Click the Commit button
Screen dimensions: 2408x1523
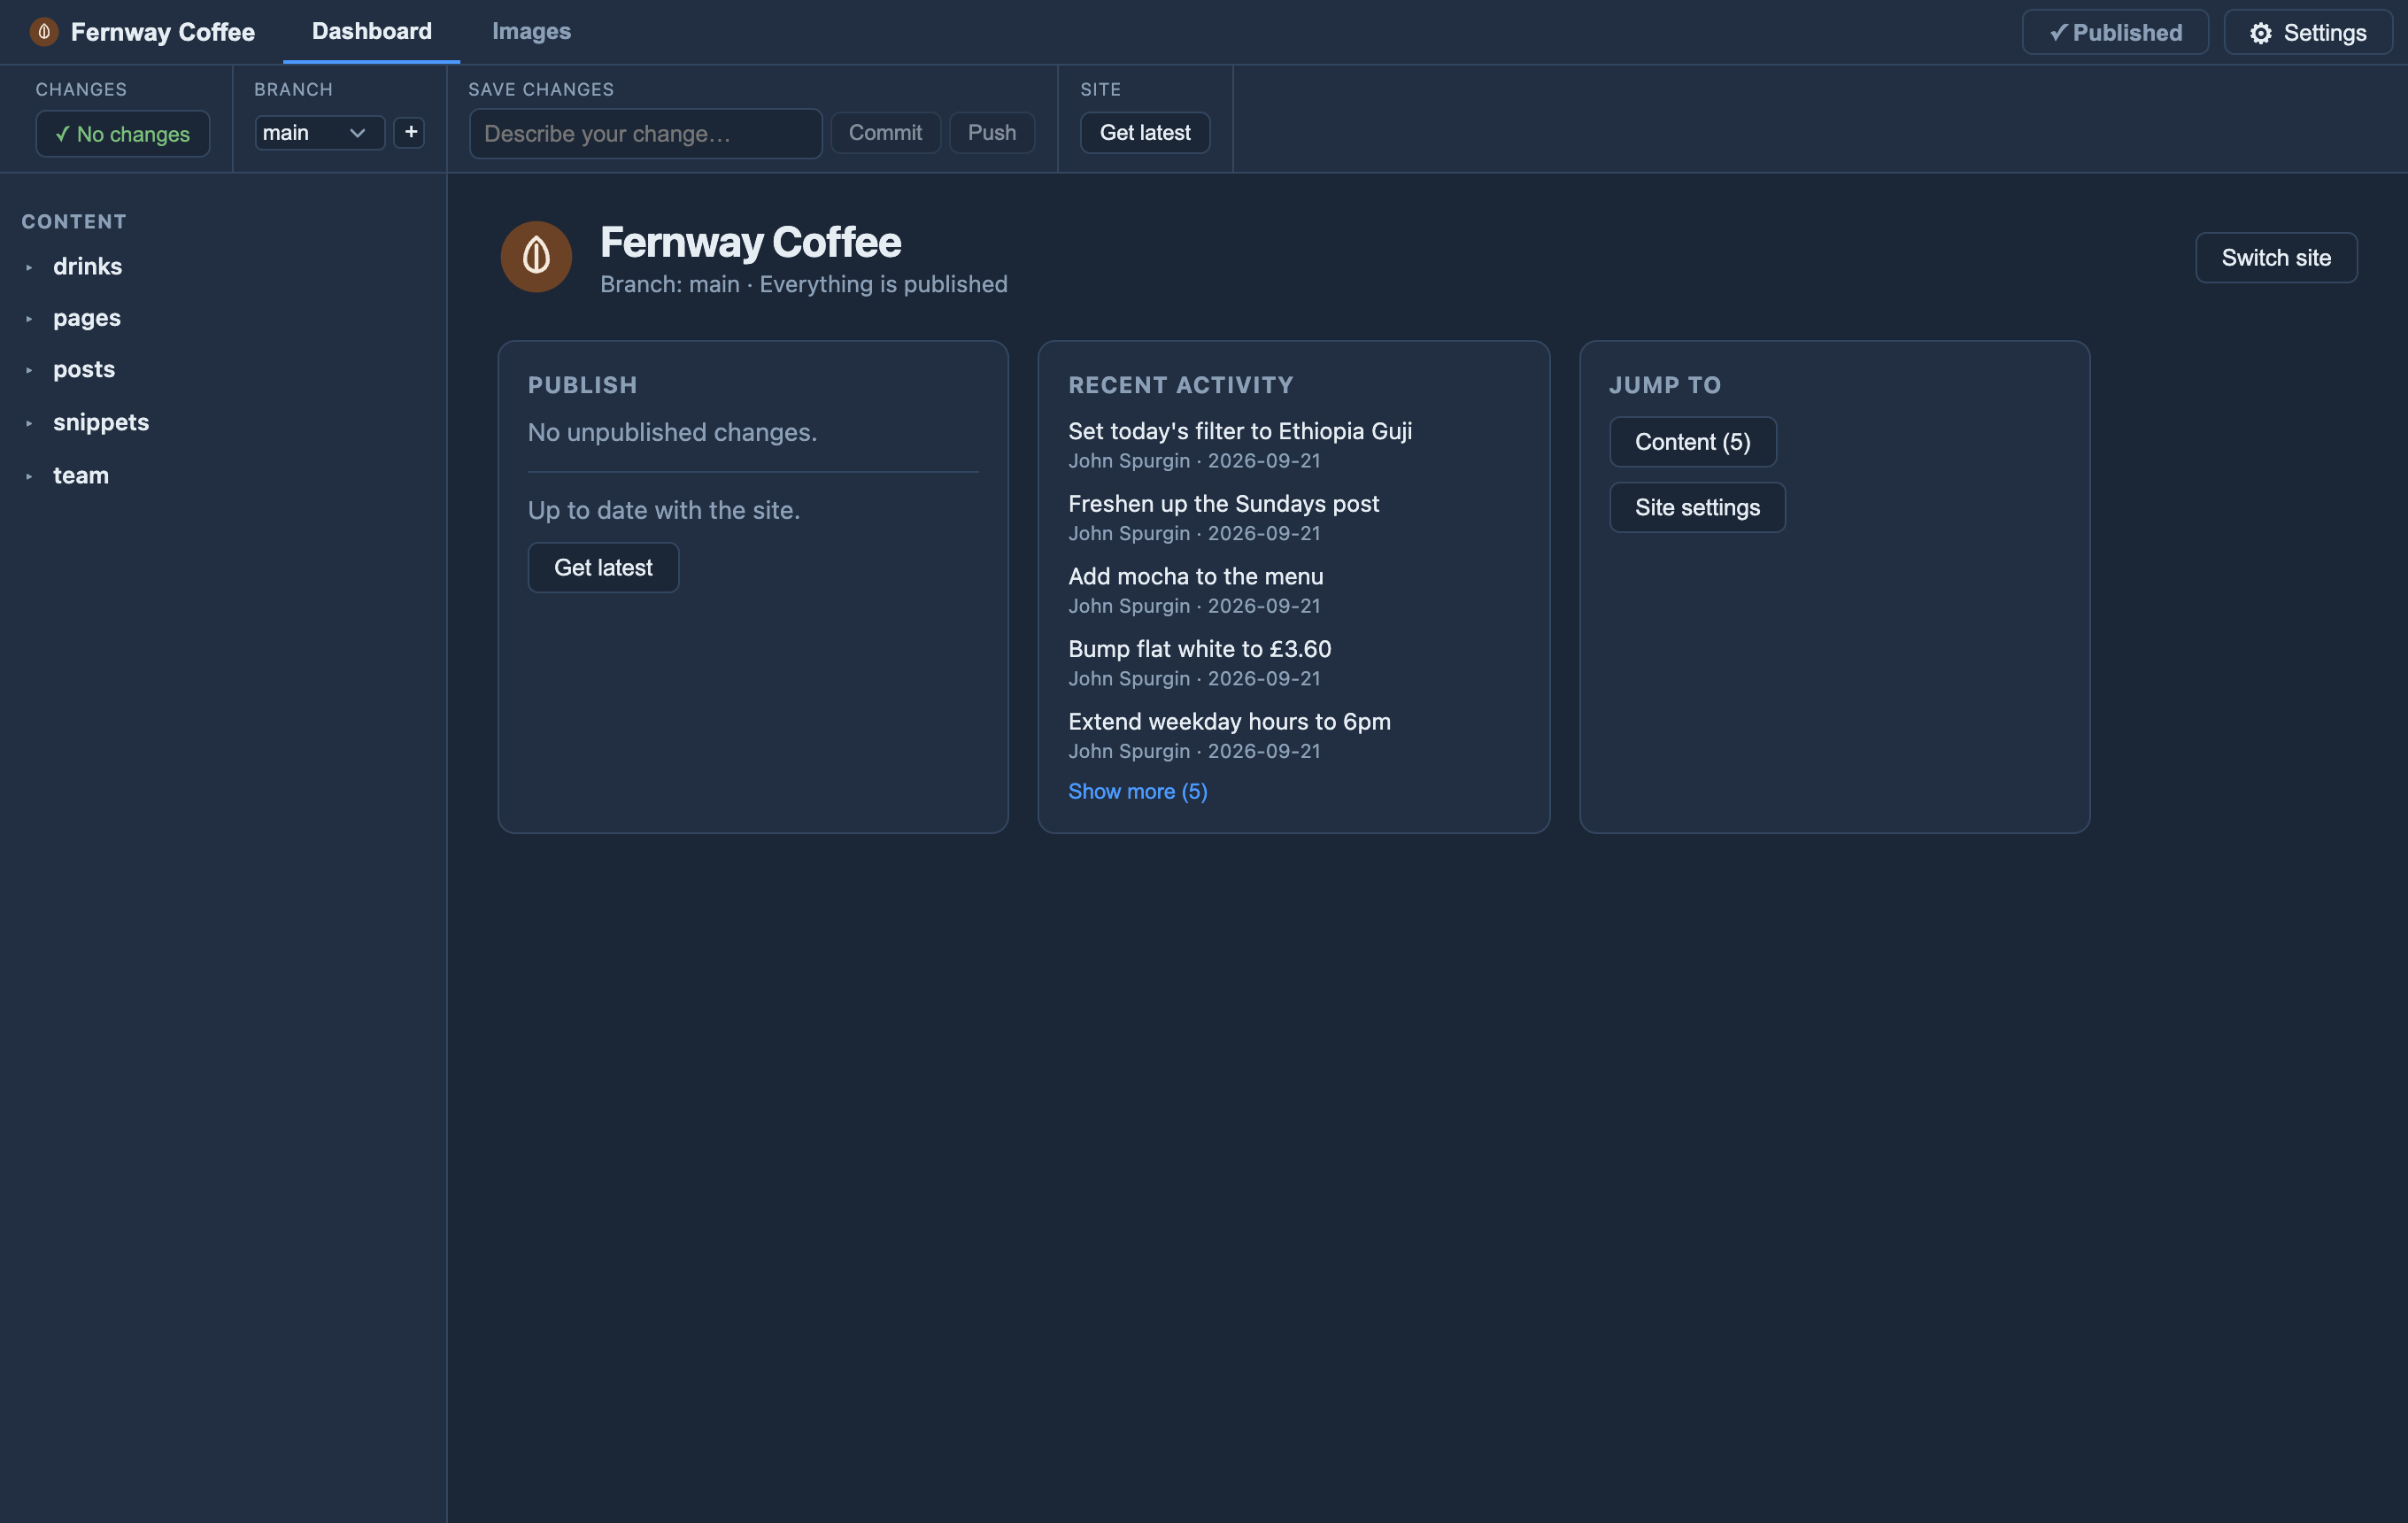pos(885,132)
